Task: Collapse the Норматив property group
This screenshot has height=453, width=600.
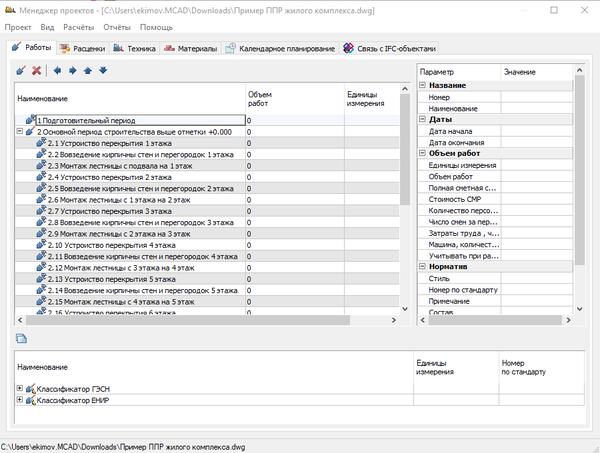Action: pos(422,266)
